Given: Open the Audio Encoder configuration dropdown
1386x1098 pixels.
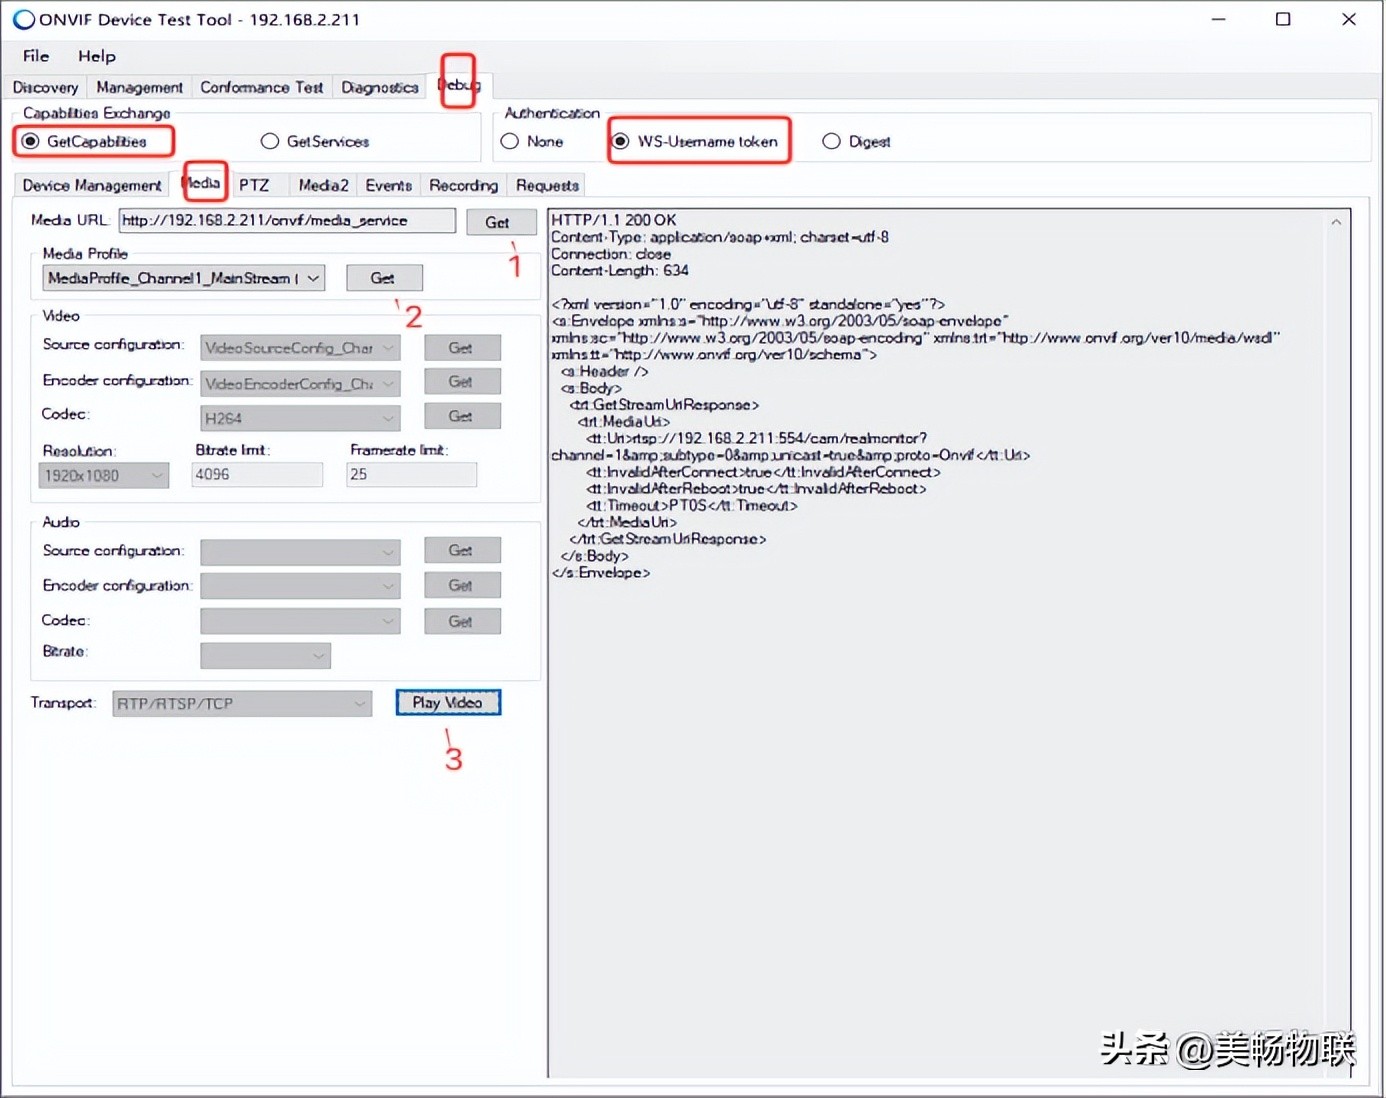Looking at the screenshot, I should [300, 586].
